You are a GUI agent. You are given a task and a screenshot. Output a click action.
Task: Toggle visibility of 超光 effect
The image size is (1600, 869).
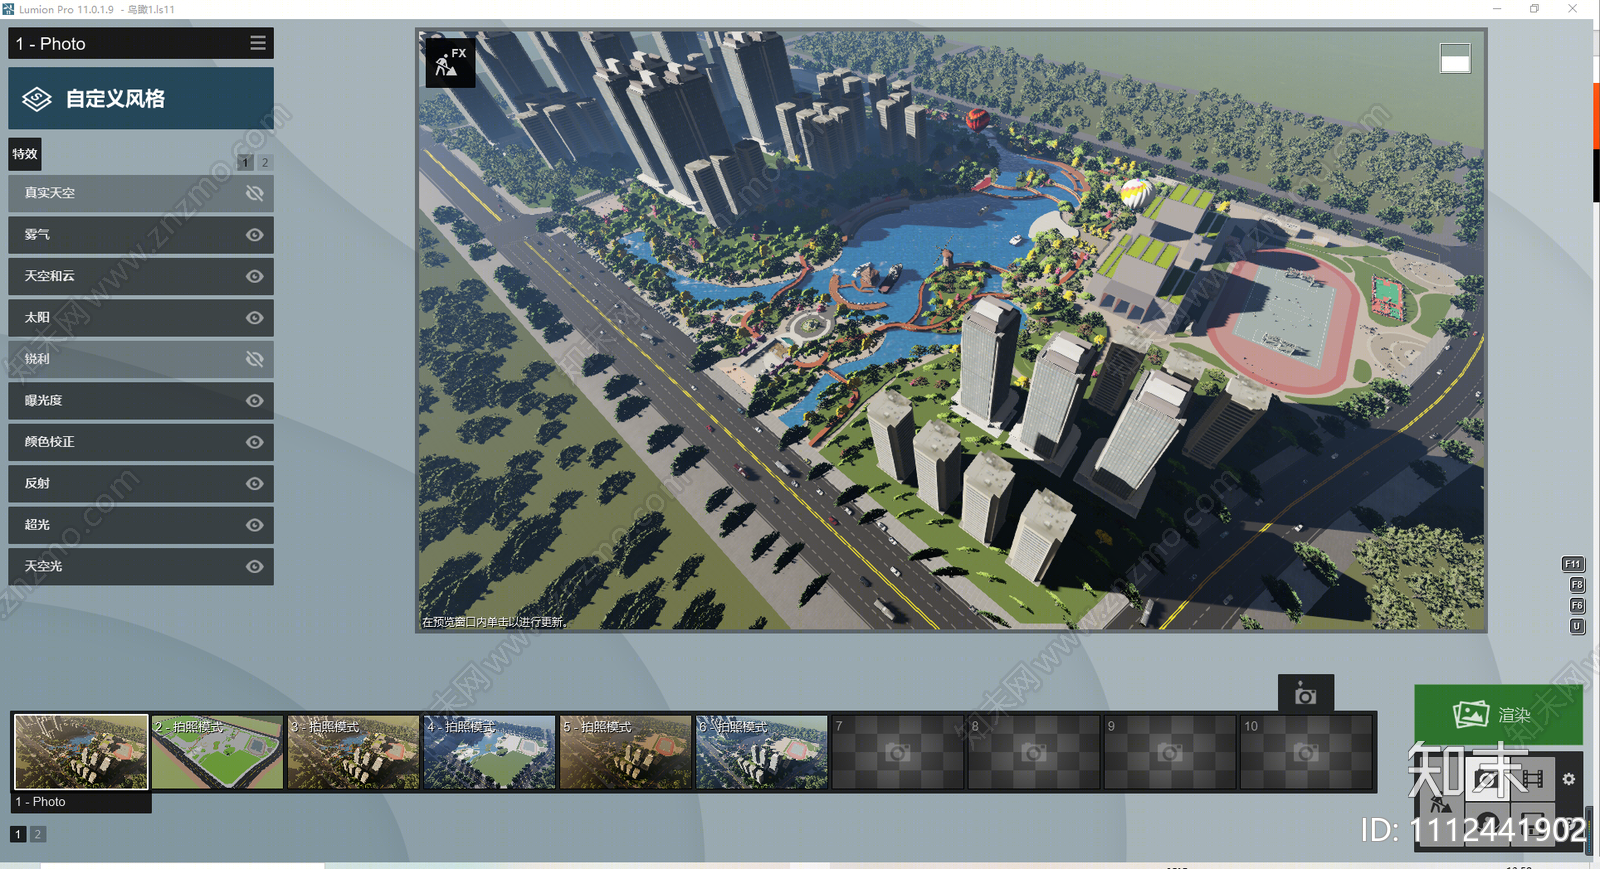point(255,525)
